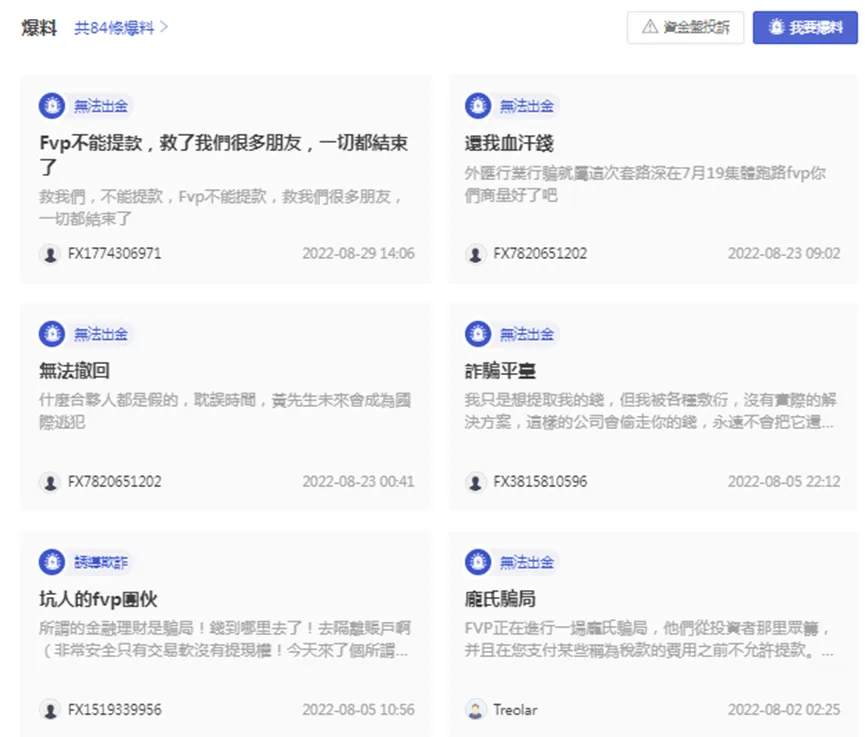Click siren icon on 還我血汗錢 card
Image resolution: width=865 pixels, height=737 pixels.
pos(478,105)
